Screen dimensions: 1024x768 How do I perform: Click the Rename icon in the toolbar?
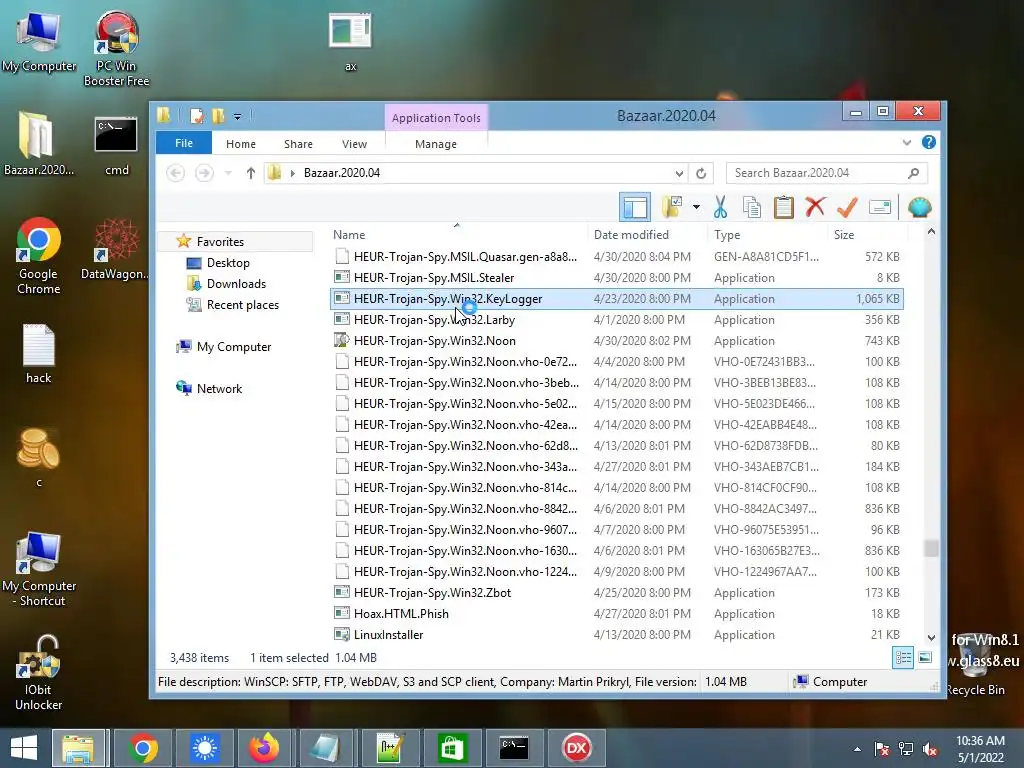tap(880, 208)
